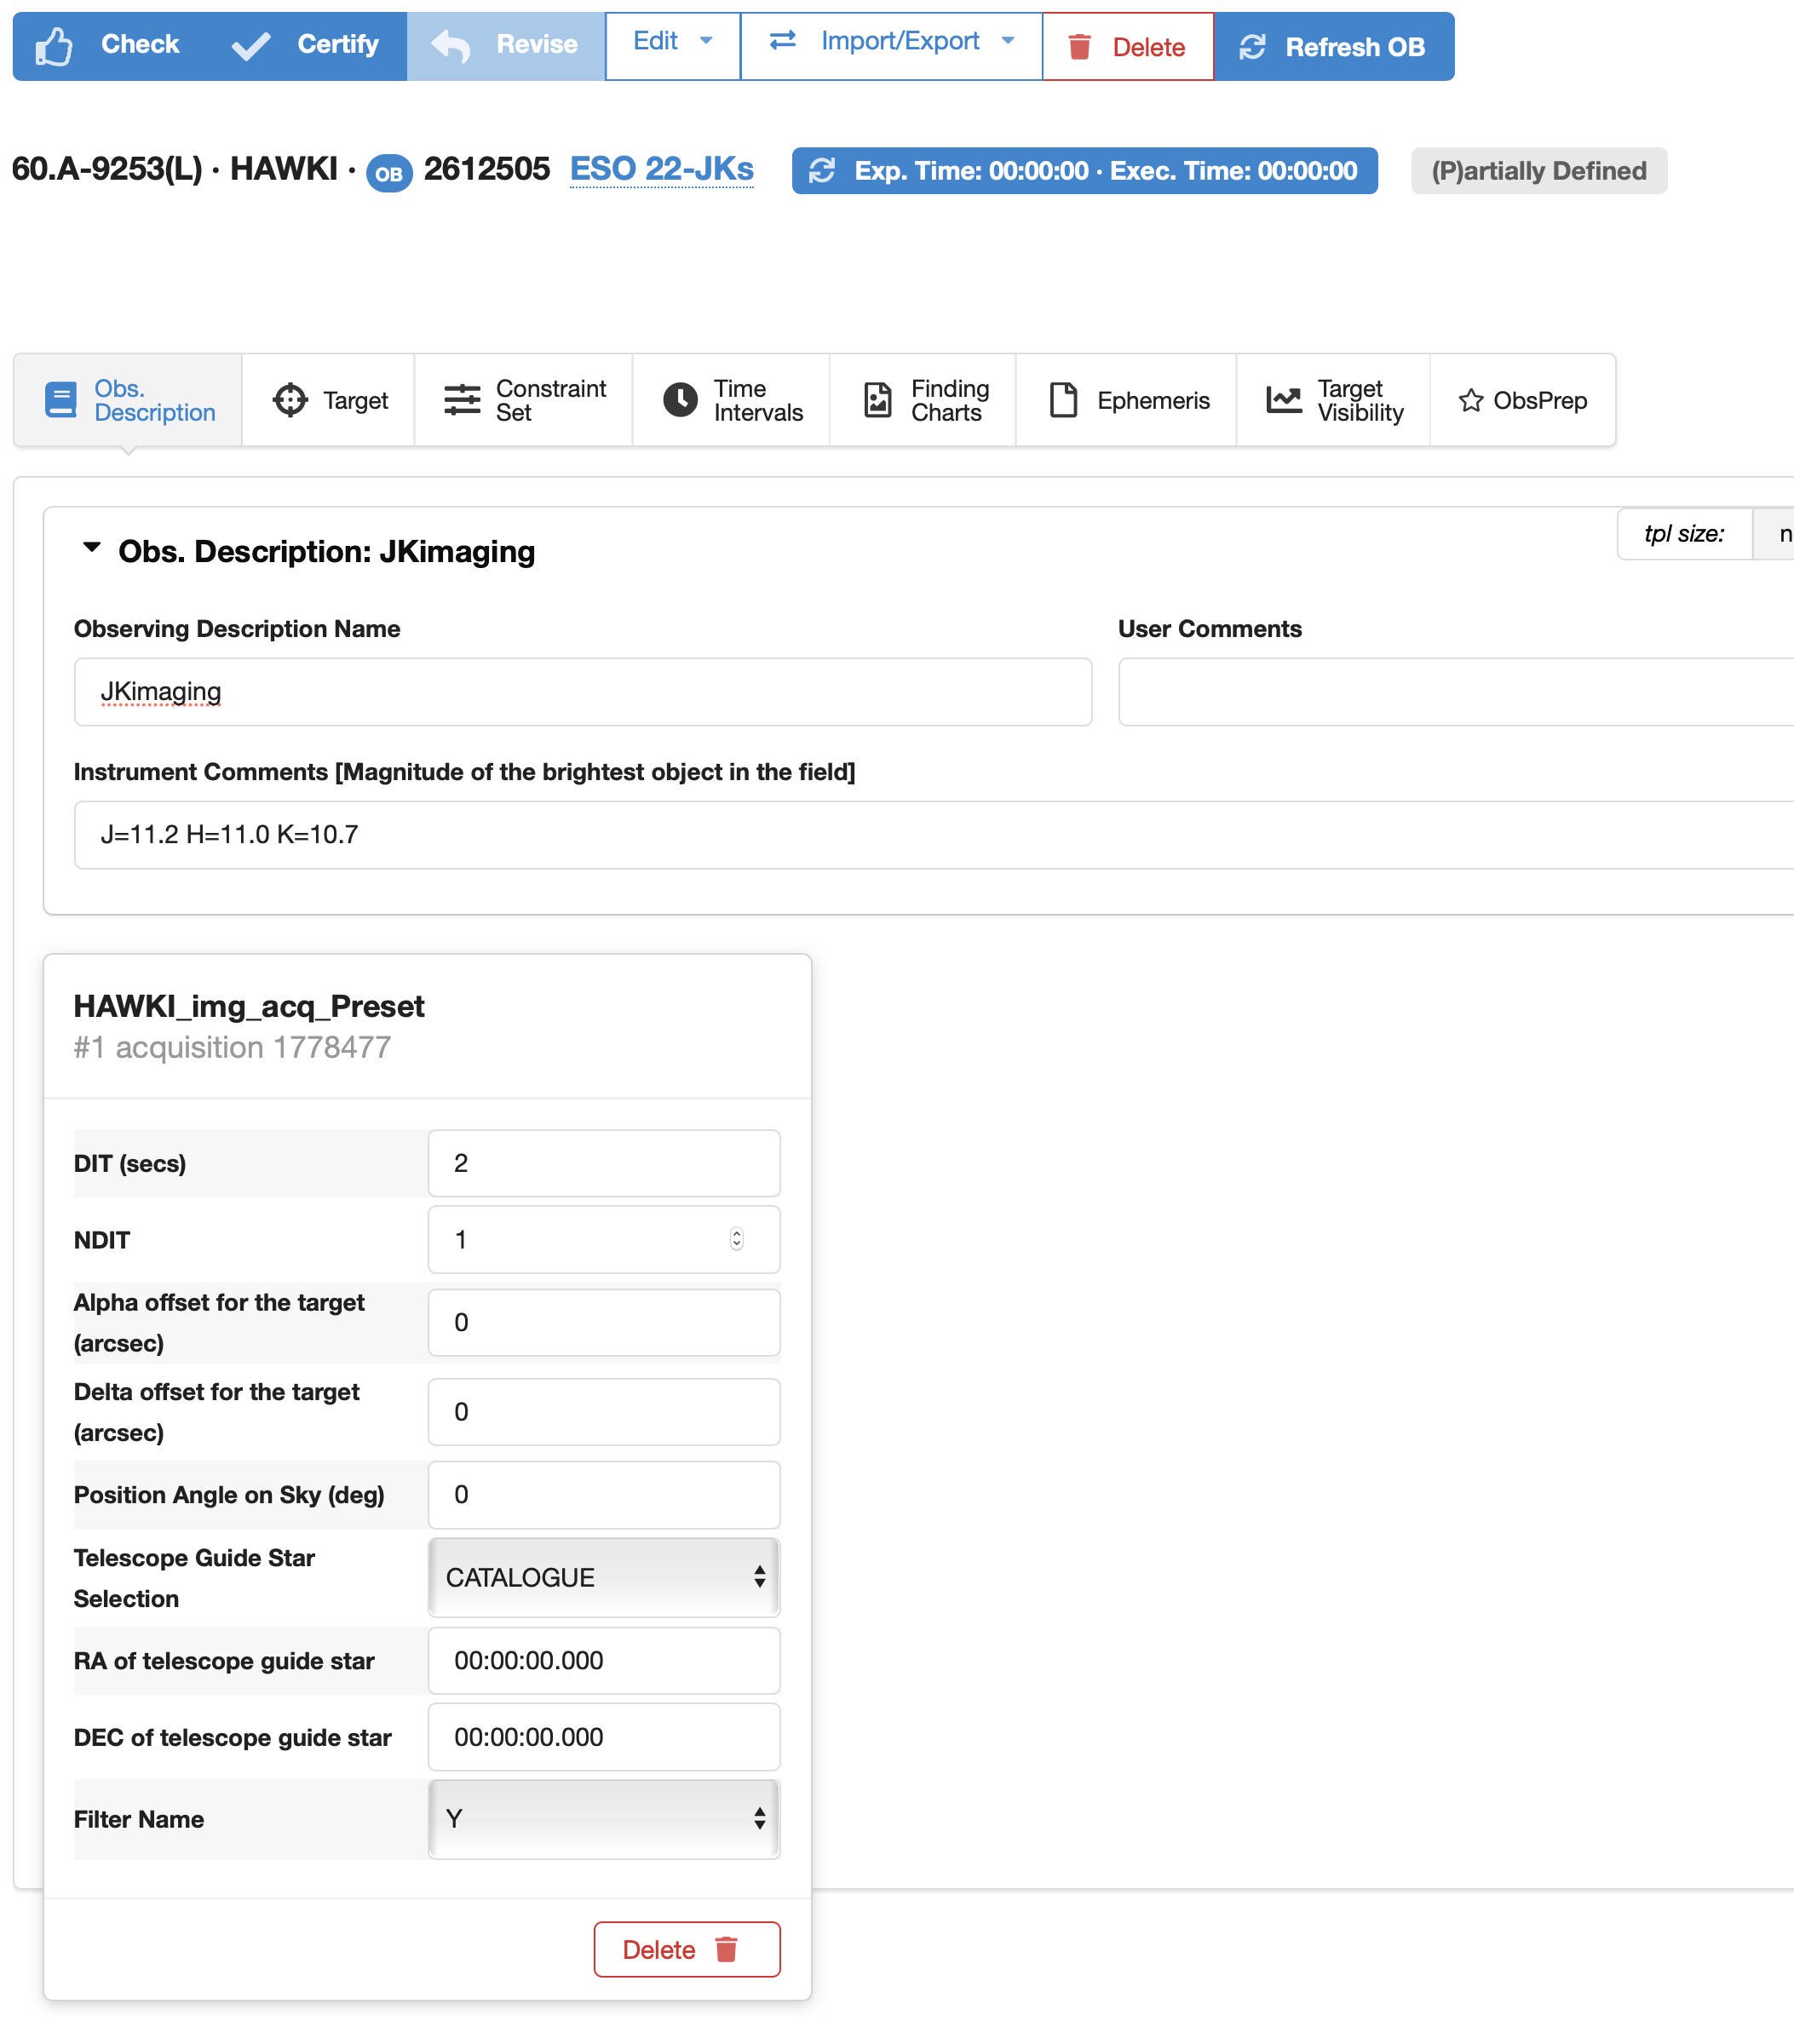Click the DIT (secs) input field
This screenshot has height=2044, width=1794.
(x=604, y=1163)
